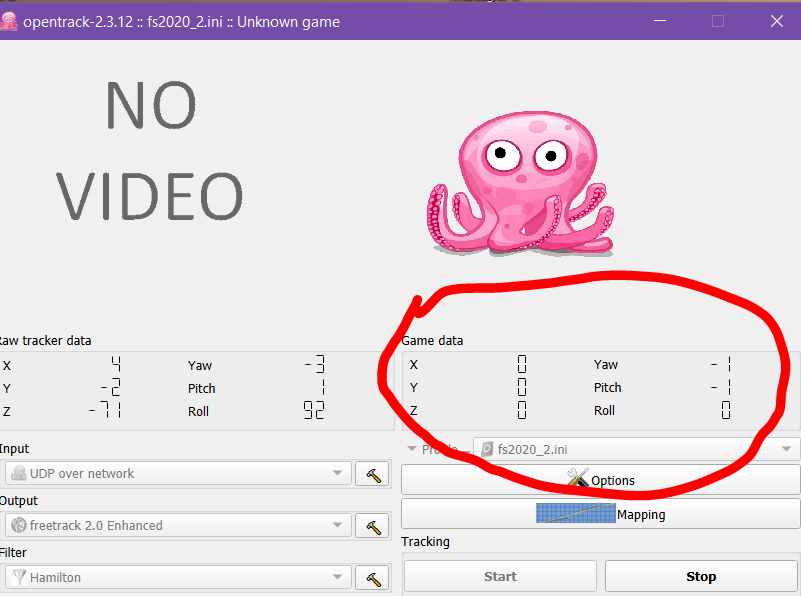Image resolution: width=801 pixels, height=596 pixels.
Task: Click the Start tracking button
Action: coord(500,577)
